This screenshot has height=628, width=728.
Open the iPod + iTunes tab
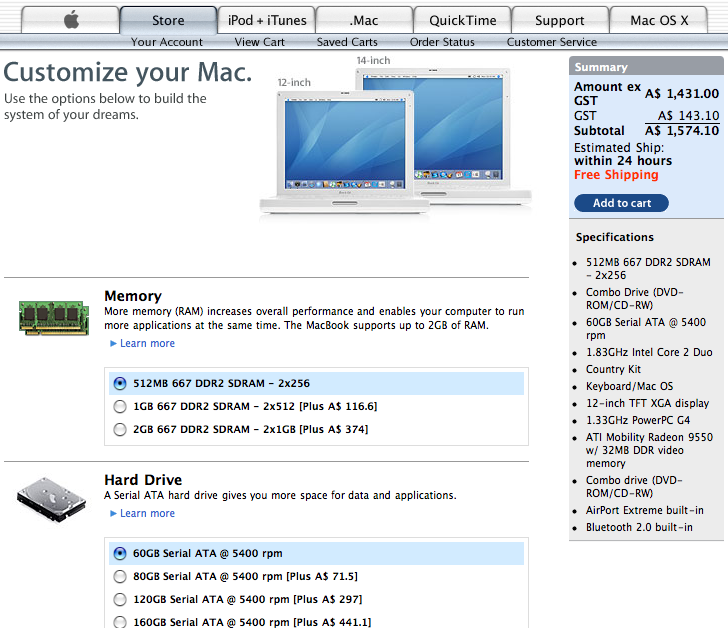click(266, 20)
